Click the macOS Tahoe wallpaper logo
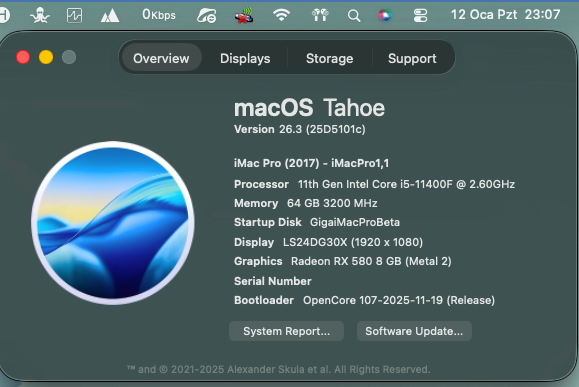579x387 pixels. click(x=113, y=223)
